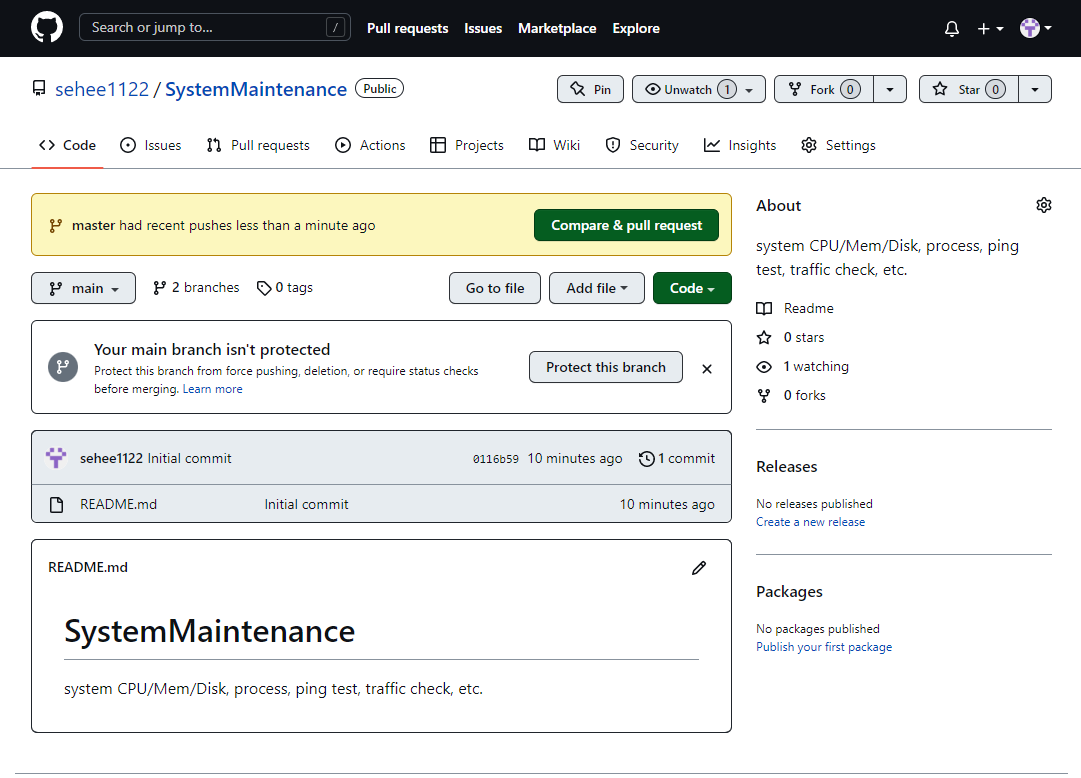Open README.md in the file list
Screen dimensions: 1081x778
pos(119,504)
